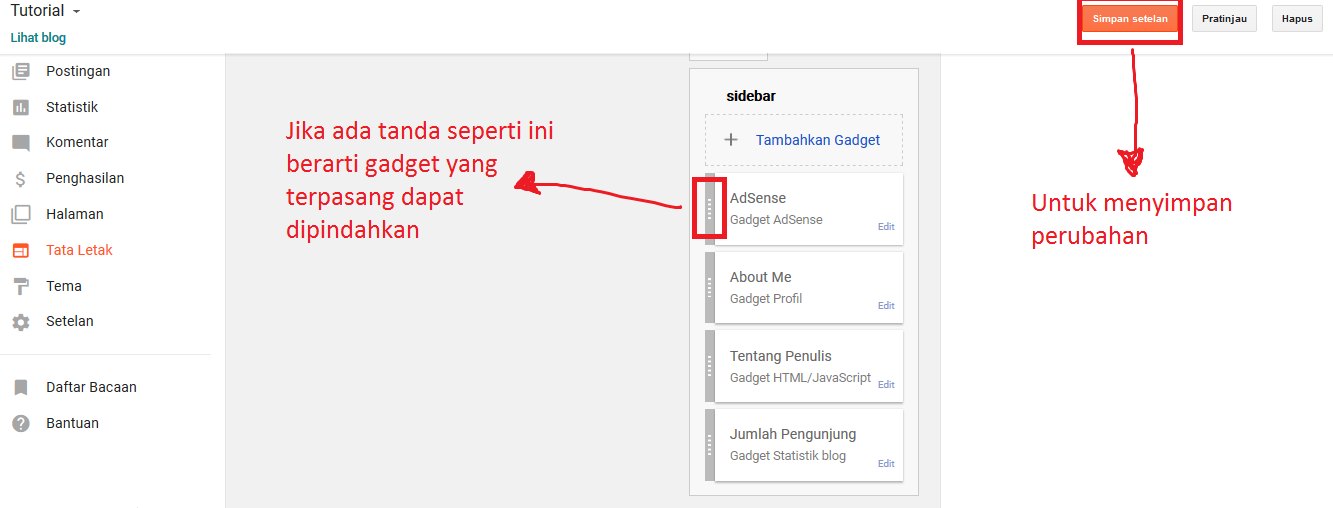1333x508 pixels.
Task: Click the Gadget HTML/JavaScript subtitle text
Action: (800, 377)
